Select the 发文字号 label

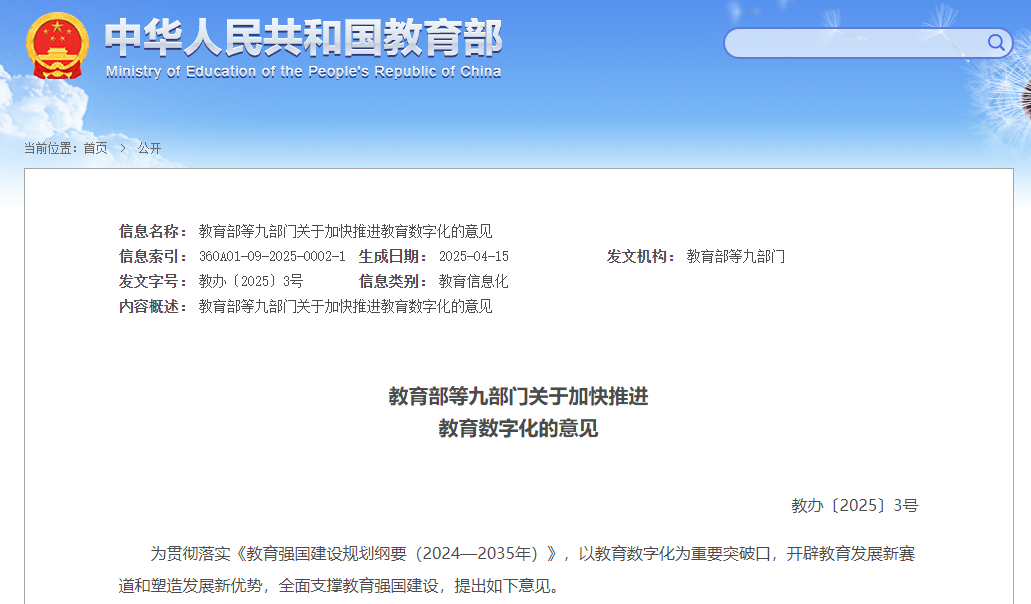(x=153, y=281)
